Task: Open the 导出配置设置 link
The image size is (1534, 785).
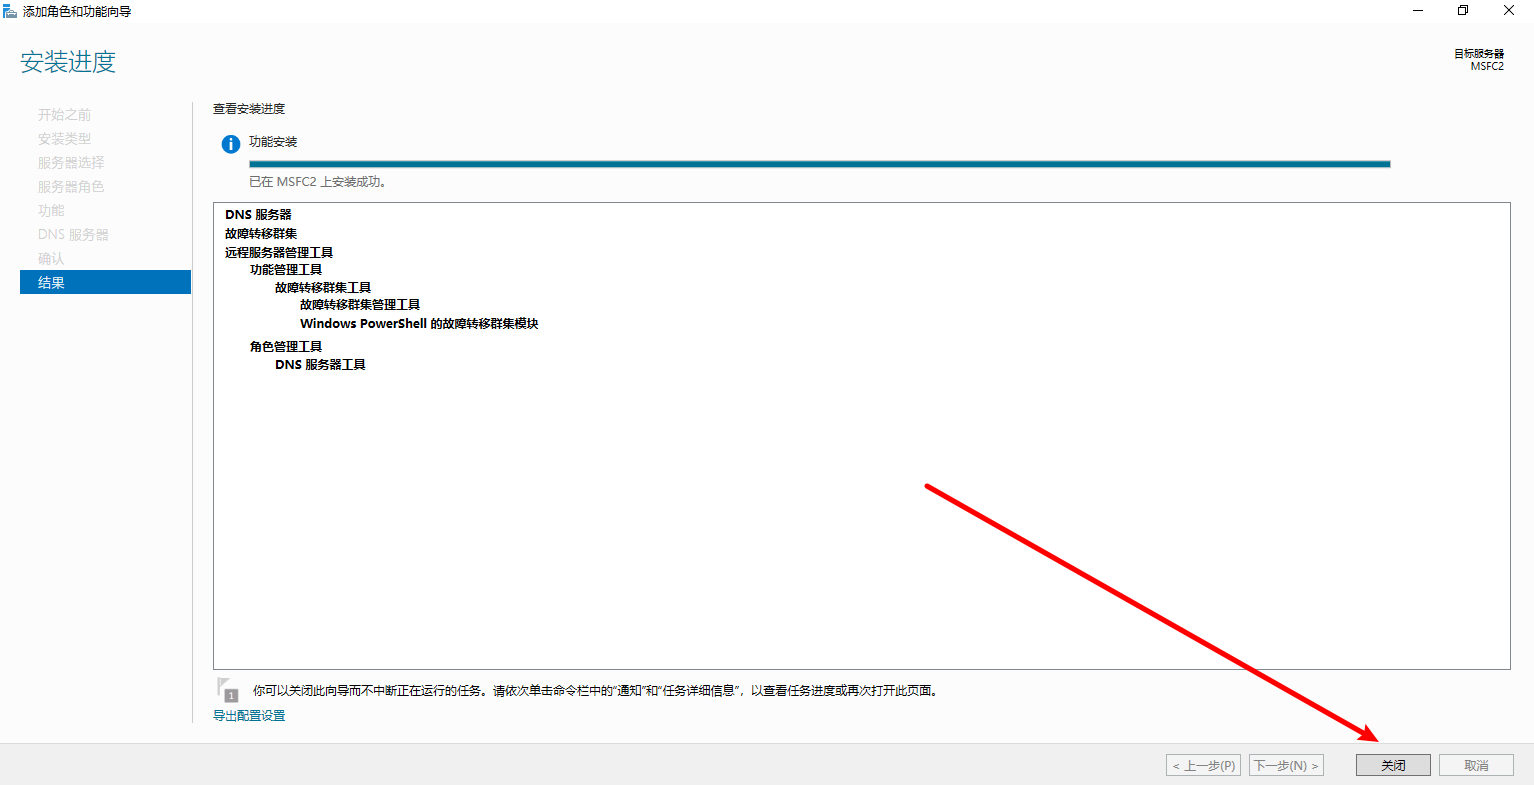Action: (249, 716)
